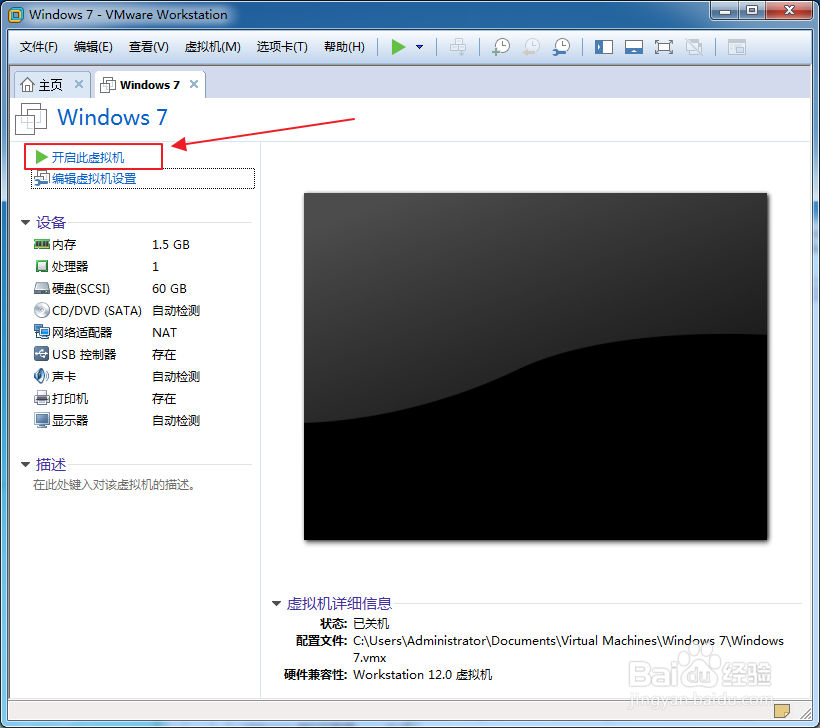Click the 内存 memory device icon
This screenshot has height=728, width=820.
pos(41,244)
